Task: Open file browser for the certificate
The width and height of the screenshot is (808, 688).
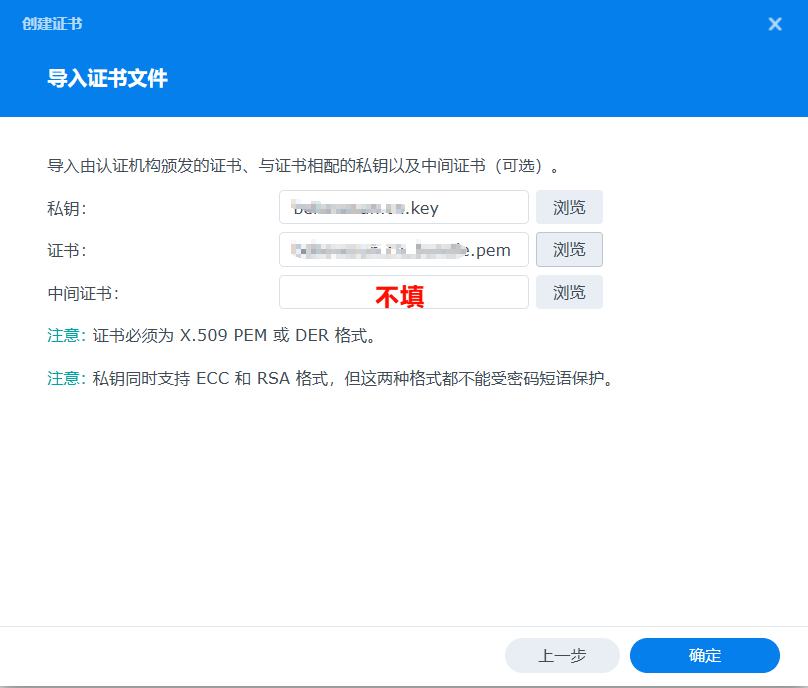Action: [x=569, y=249]
